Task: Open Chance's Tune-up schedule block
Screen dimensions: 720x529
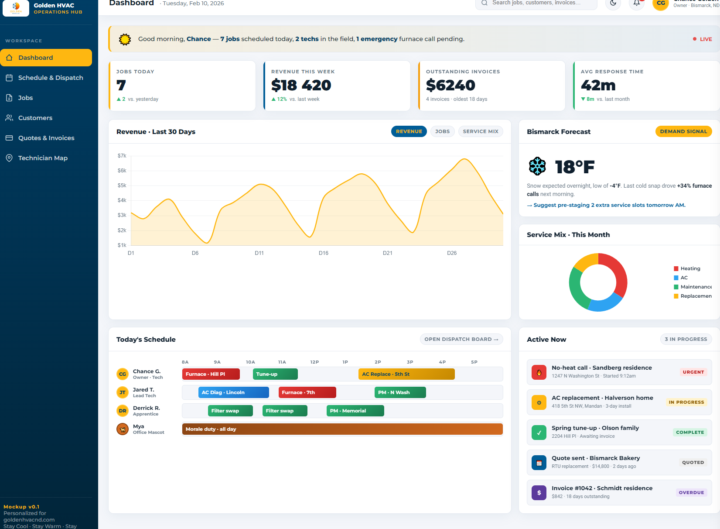Action: pyautogui.click(x=275, y=374)
